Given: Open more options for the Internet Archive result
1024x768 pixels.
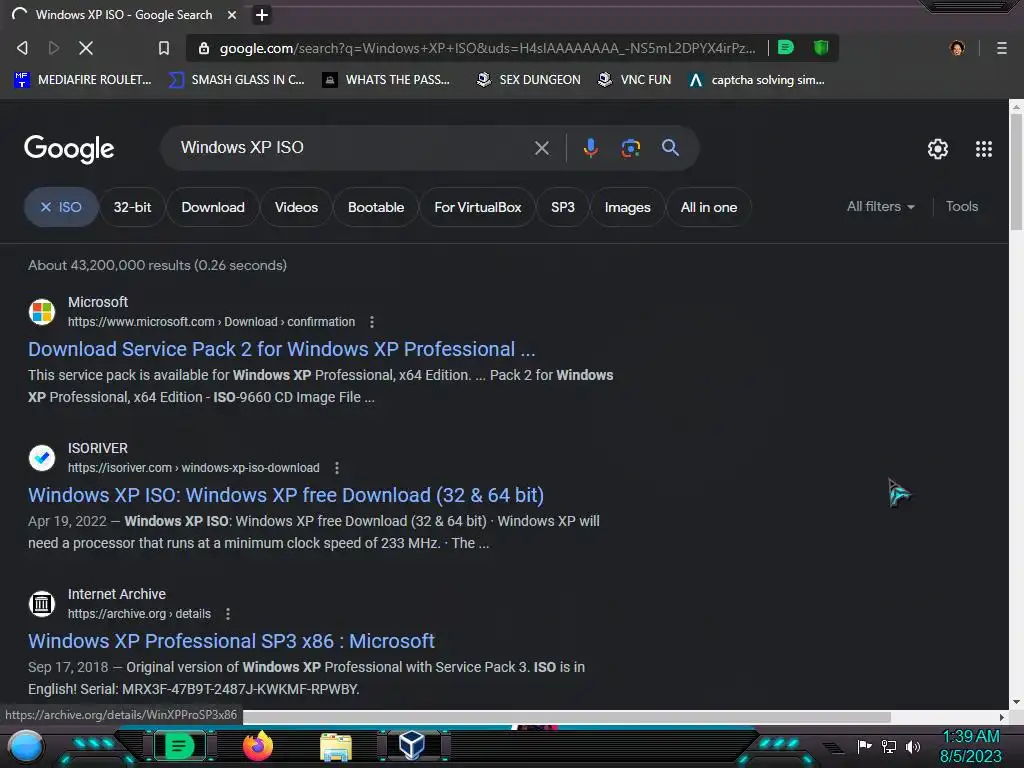Looking at the screenshot, I should (227, 614).
